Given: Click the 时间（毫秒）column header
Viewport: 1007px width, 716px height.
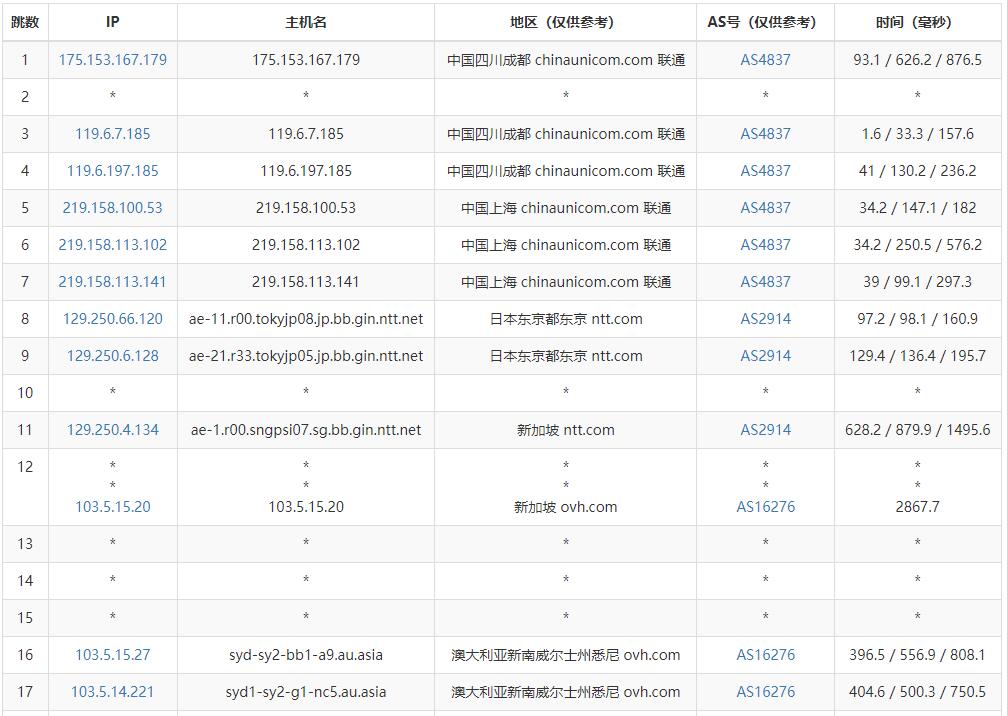Looking at the screenshot, I should [917, 22].
